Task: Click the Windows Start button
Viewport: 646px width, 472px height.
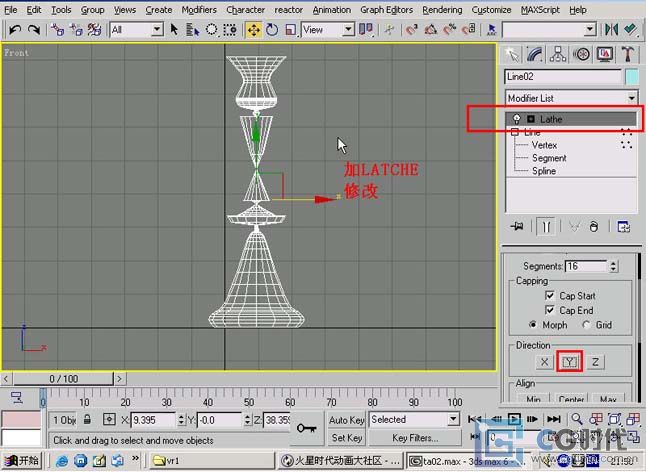Action: tap(23, 460)
